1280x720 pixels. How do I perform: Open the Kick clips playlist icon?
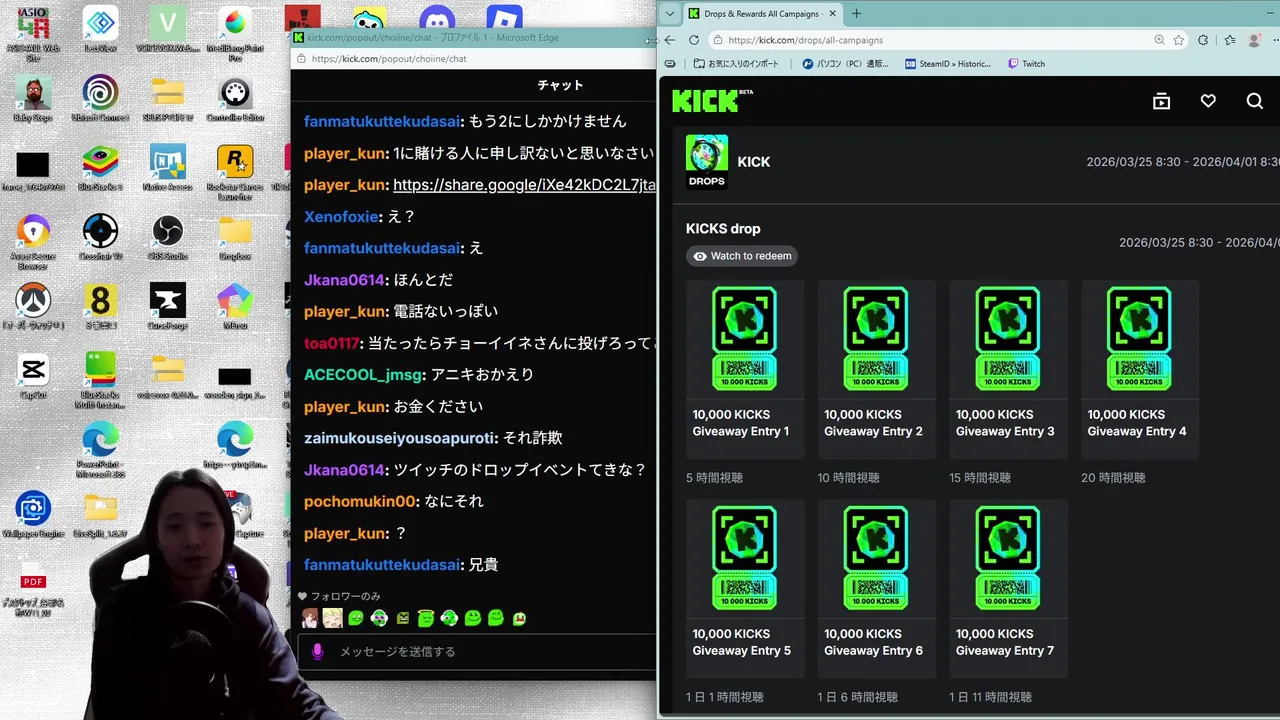click(x=1161, y=101)
